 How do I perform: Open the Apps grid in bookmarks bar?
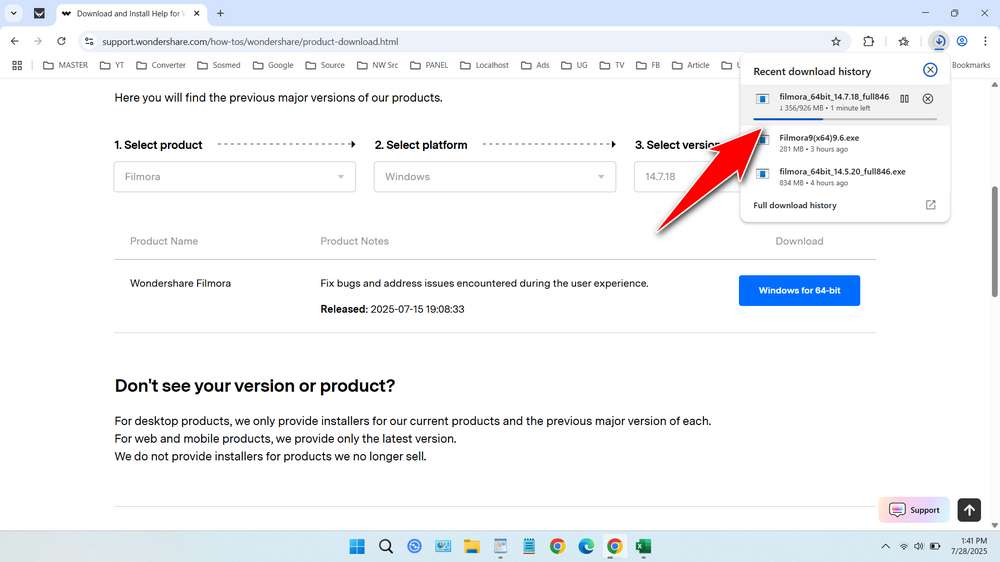(17, 65)
